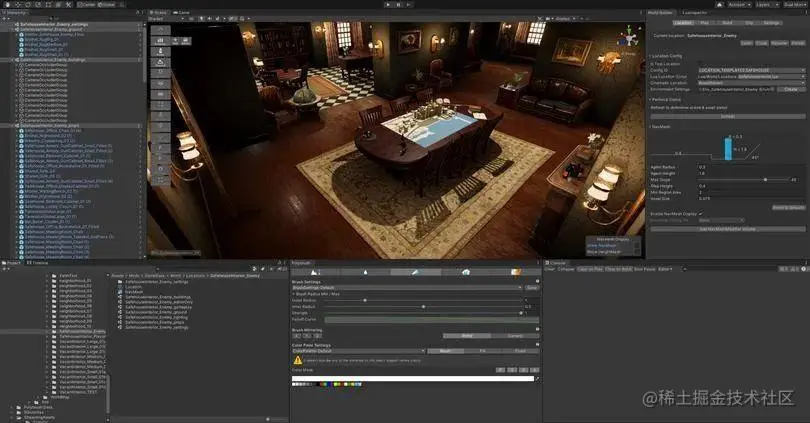Click the bar-chart tool button in scene overlay
The image size is (810, 423).
tap(160, 40)
